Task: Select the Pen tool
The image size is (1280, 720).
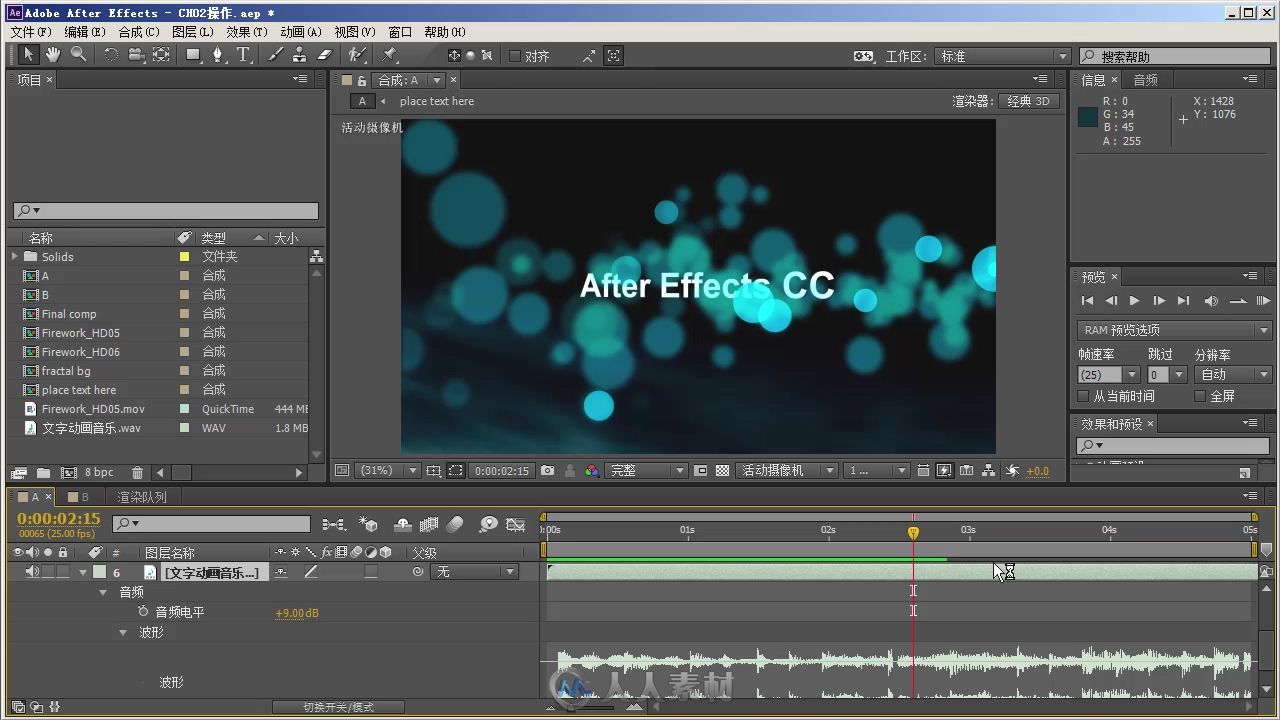Action: point(218,55)
